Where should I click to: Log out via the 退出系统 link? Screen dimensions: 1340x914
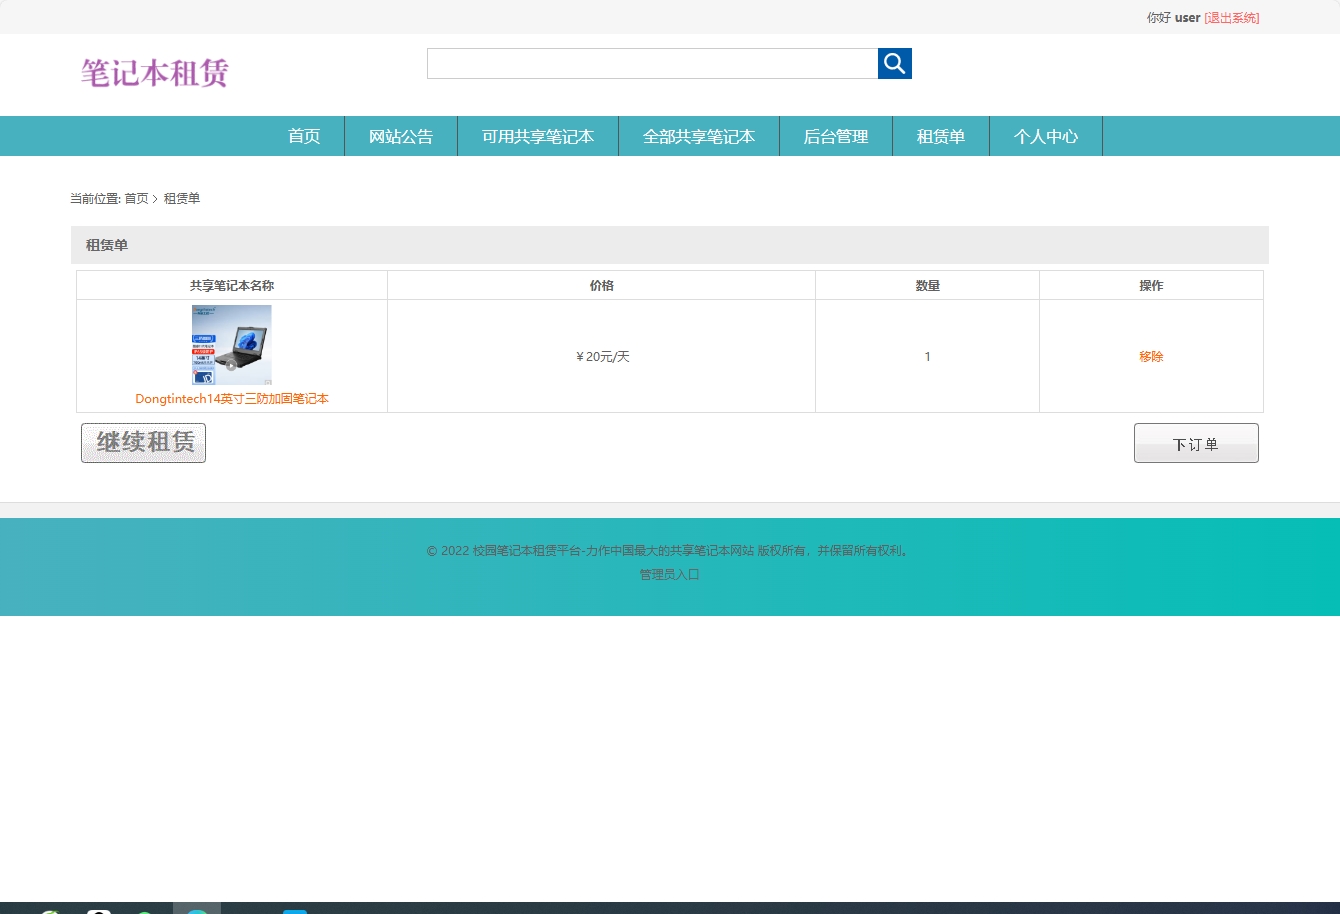1232,18
